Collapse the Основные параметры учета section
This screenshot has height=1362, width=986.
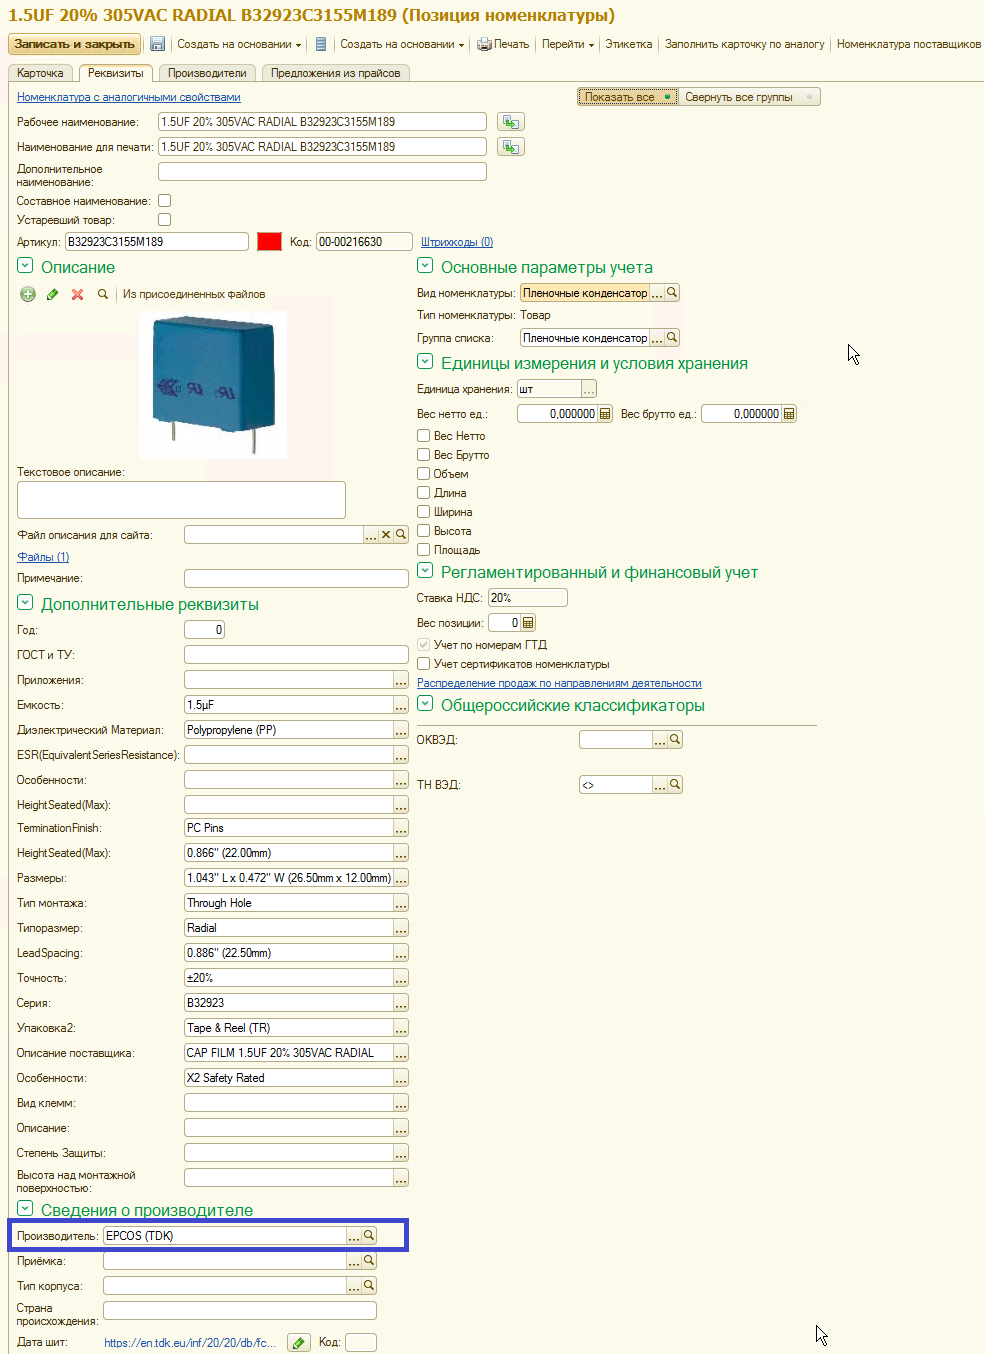pos(425,266)
